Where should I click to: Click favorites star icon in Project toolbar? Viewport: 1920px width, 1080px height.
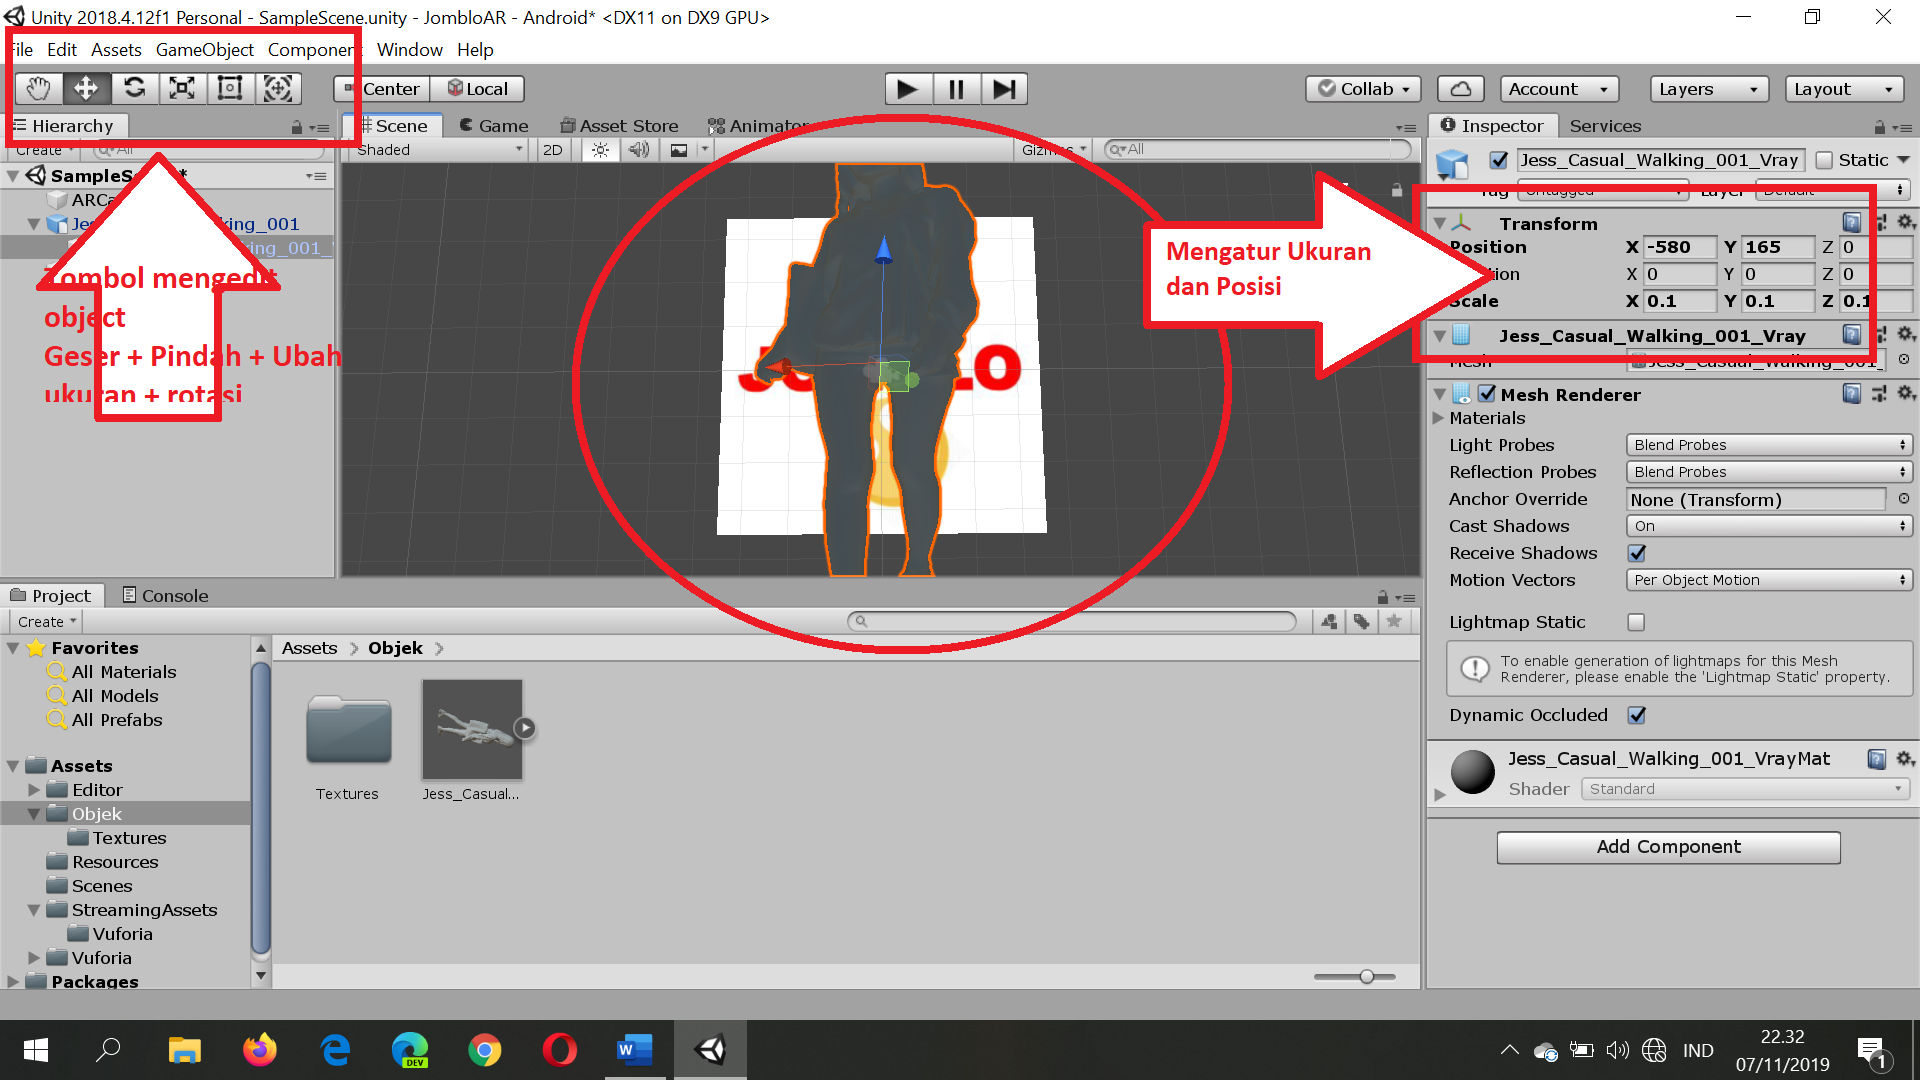pos(1394,622)
